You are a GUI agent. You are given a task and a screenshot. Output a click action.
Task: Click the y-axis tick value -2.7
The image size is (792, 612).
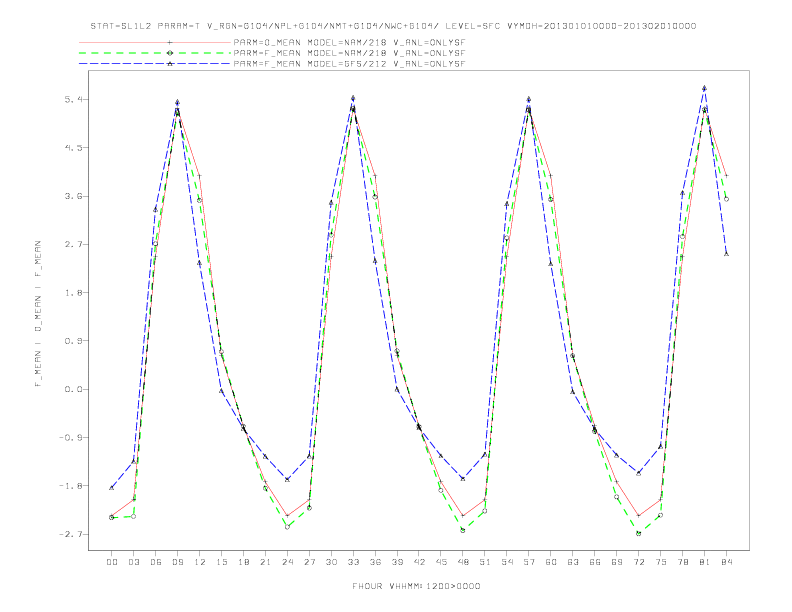tap(70, 534)
